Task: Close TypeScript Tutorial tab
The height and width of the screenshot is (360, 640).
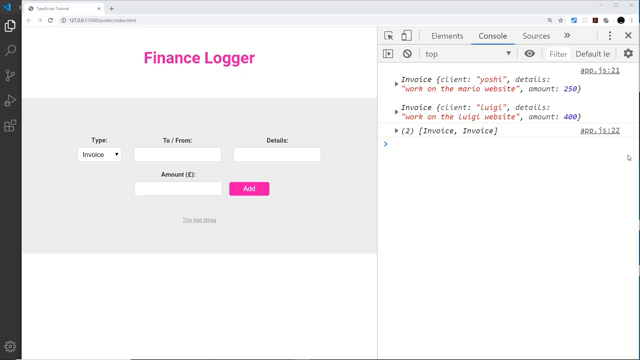Action: (99, 9)
